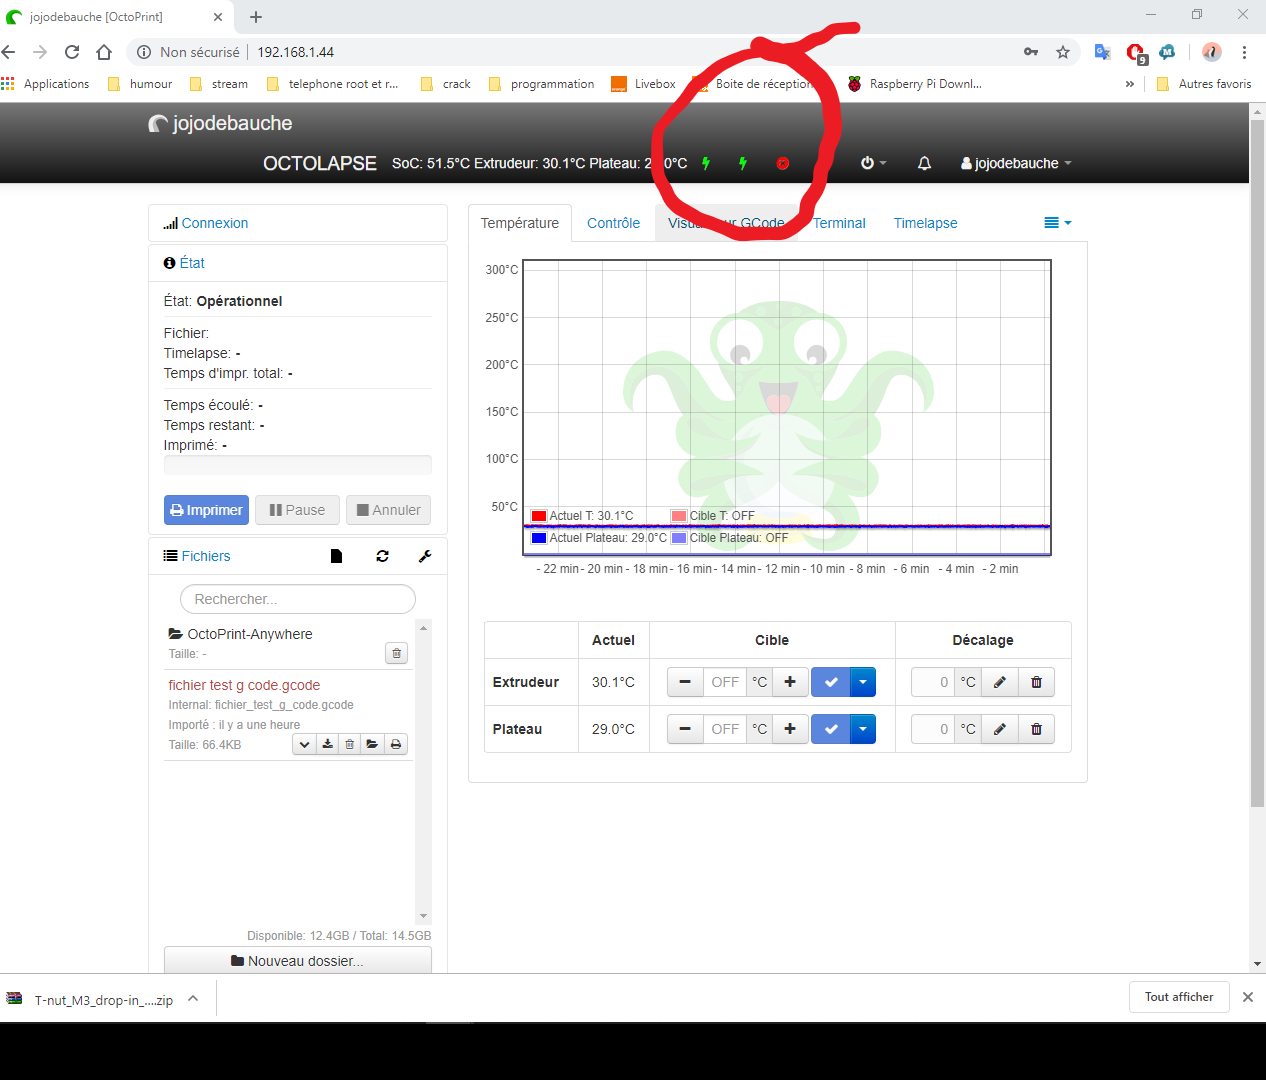The width and height of the screenshot is (1266, 1080).
Task: Delete fichier test g code.gcode
Action: point(349,744)
